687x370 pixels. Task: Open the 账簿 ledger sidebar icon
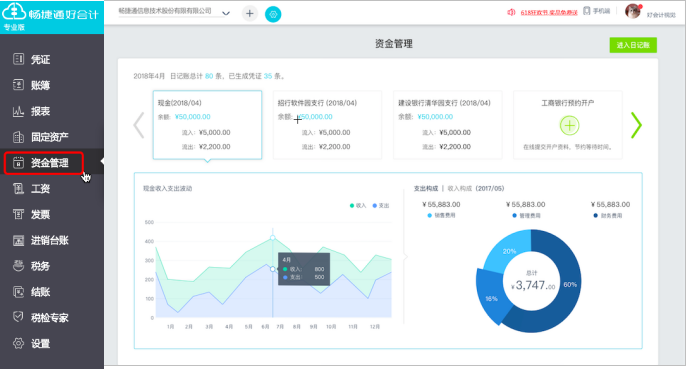pos(18,85)
